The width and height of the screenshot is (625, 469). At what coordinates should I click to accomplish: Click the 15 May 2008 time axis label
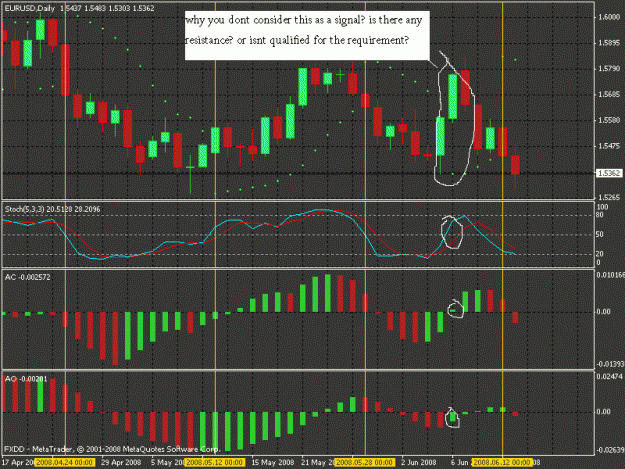click(x=273, y=463)
